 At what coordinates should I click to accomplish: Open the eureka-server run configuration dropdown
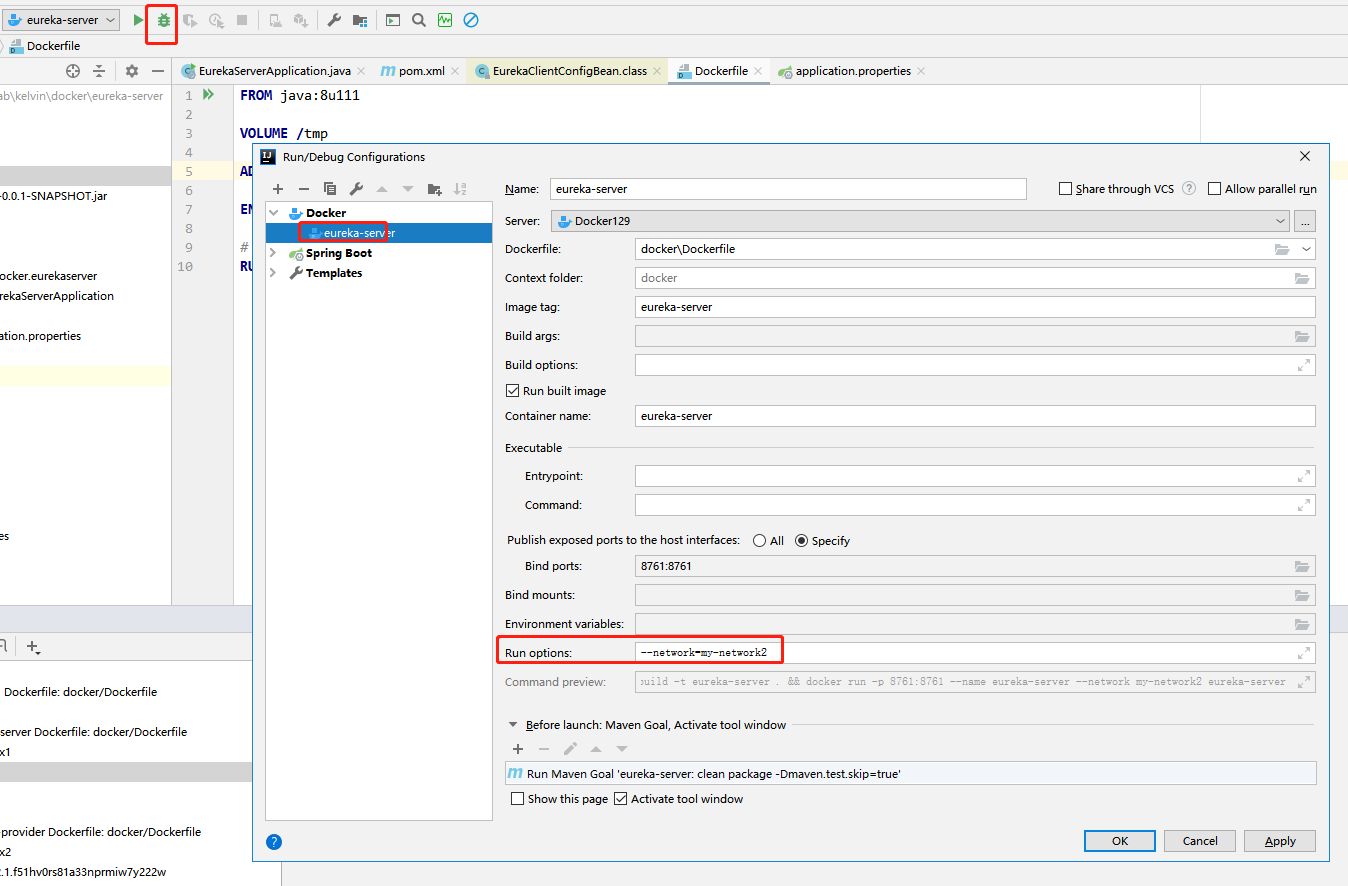click(x=61, y=20)
